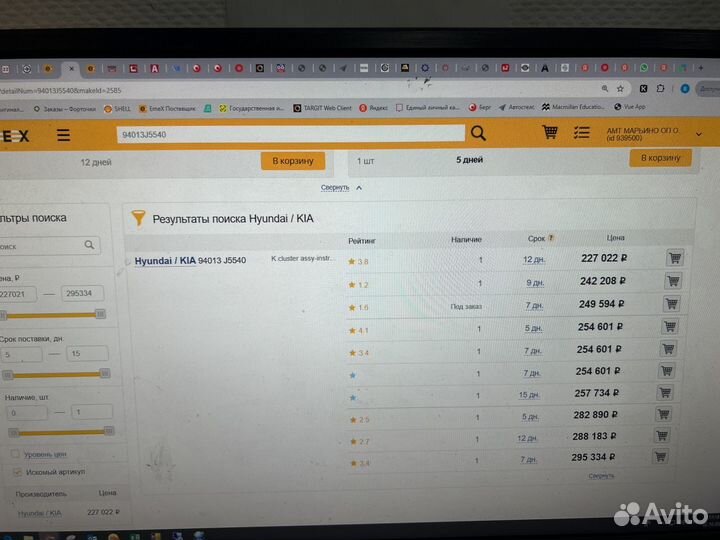Click the maximum delivery days field 15
The height and width of the screenshot is (540, 720).
pos(88,354)
